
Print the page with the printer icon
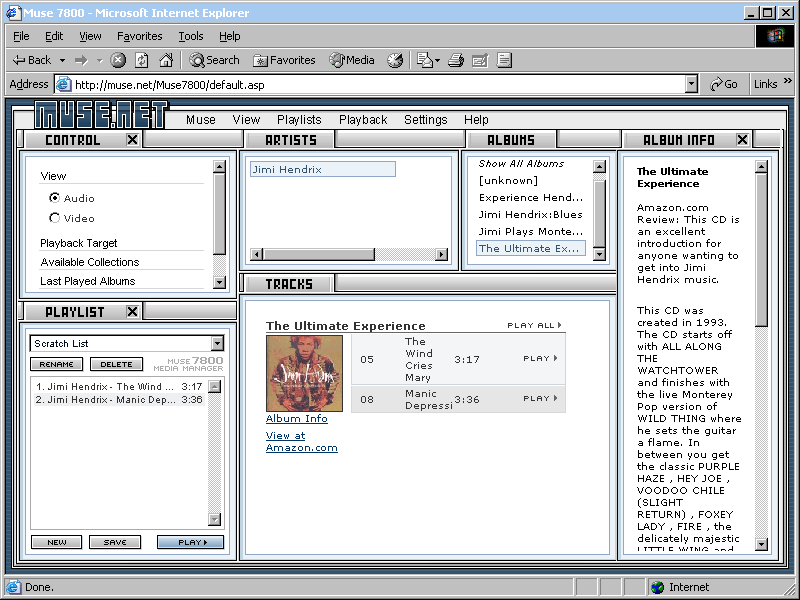click(x=456, y=60)
